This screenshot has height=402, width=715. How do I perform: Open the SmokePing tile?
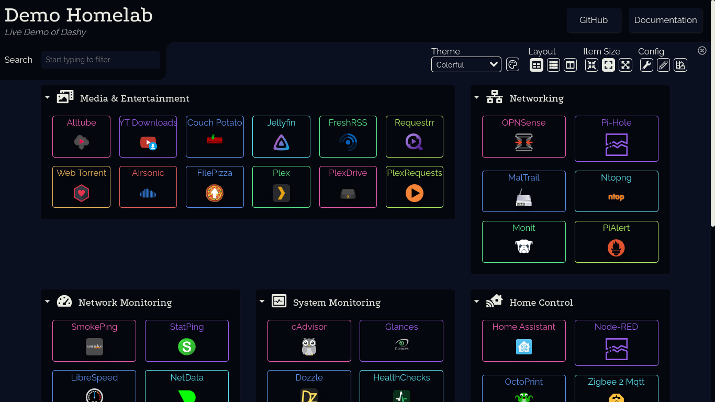pyautogui.click(x=94, y=340)
